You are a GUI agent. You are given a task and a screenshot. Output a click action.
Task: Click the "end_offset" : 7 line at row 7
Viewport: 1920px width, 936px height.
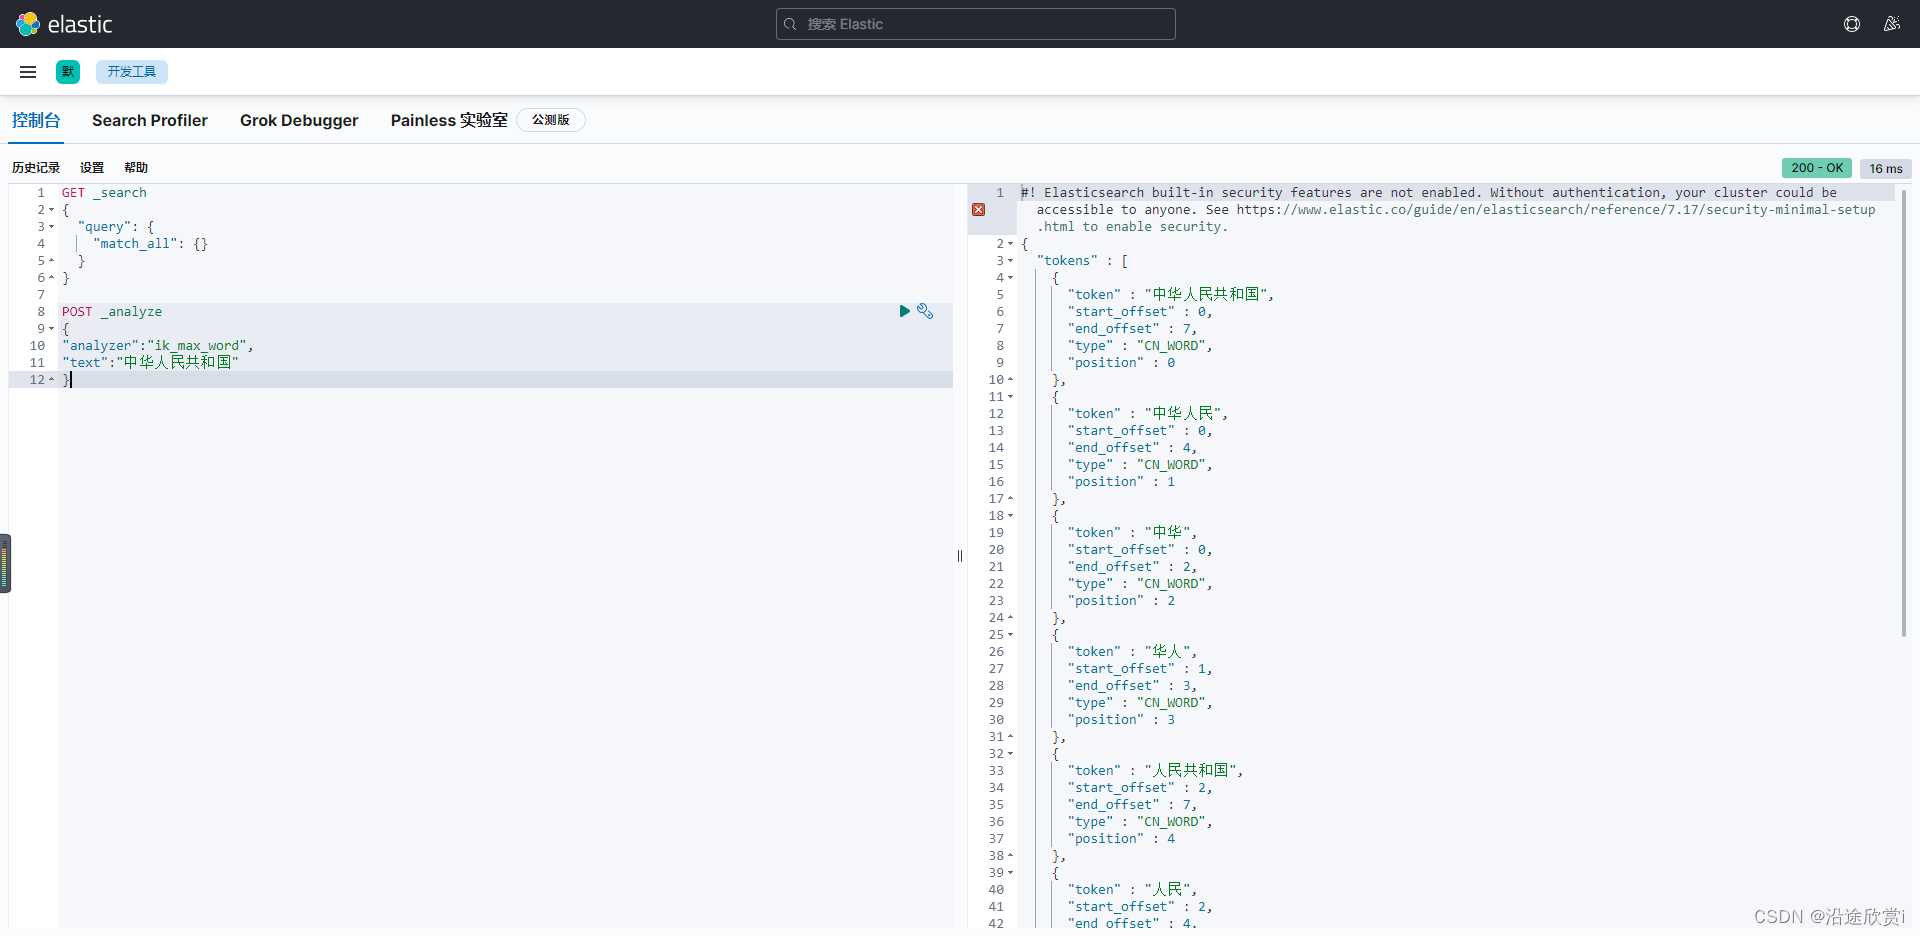[1132, 329]
